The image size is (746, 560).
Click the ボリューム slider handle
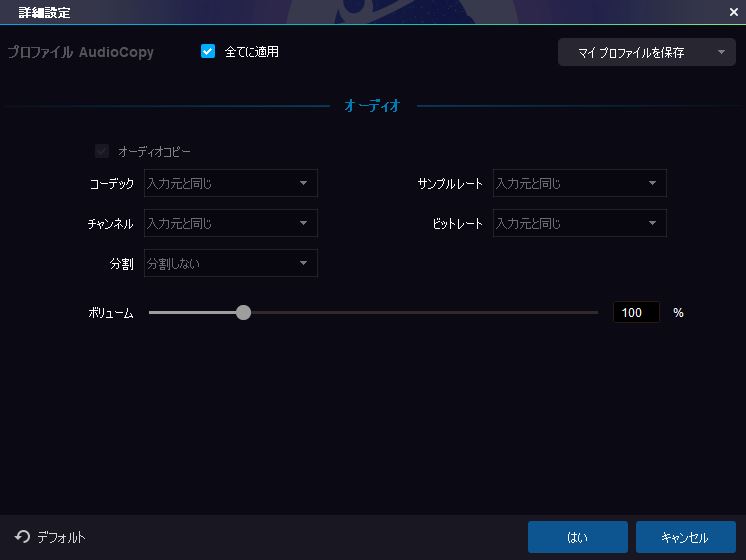(x=243, y=313)
